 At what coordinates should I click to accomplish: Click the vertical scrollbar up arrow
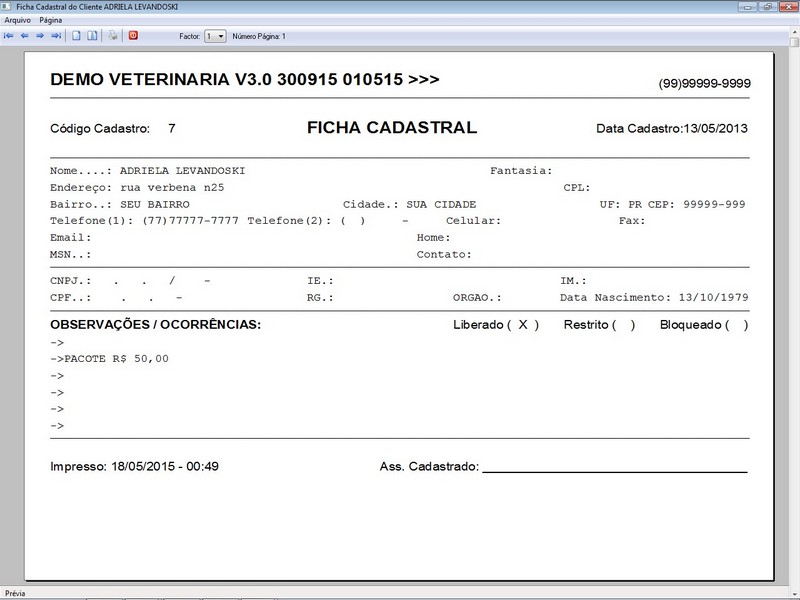coord(794,32)
